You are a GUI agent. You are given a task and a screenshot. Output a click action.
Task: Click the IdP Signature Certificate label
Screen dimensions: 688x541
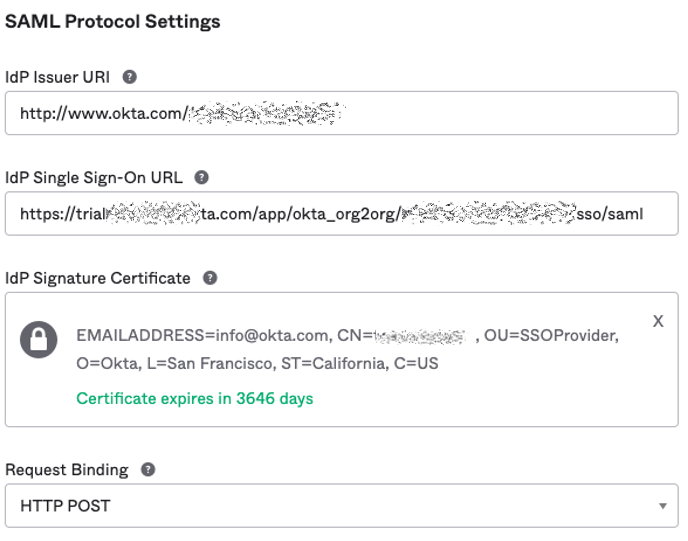click(x=98, y=278)
